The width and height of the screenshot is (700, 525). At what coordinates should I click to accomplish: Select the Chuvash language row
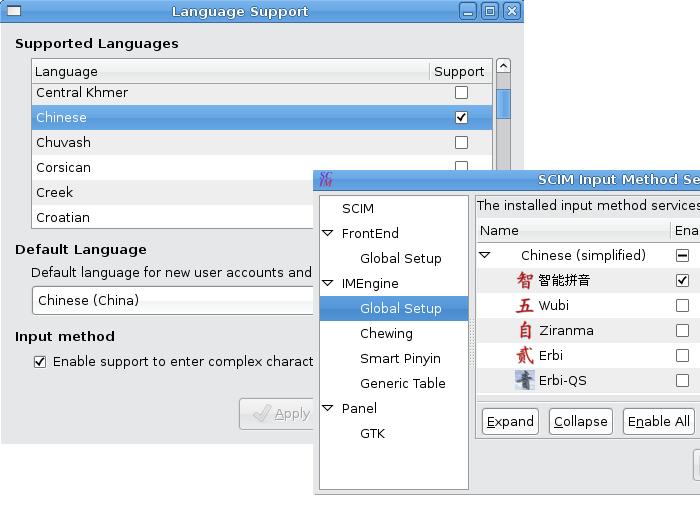pyautogui.click(x=262, y=142)
